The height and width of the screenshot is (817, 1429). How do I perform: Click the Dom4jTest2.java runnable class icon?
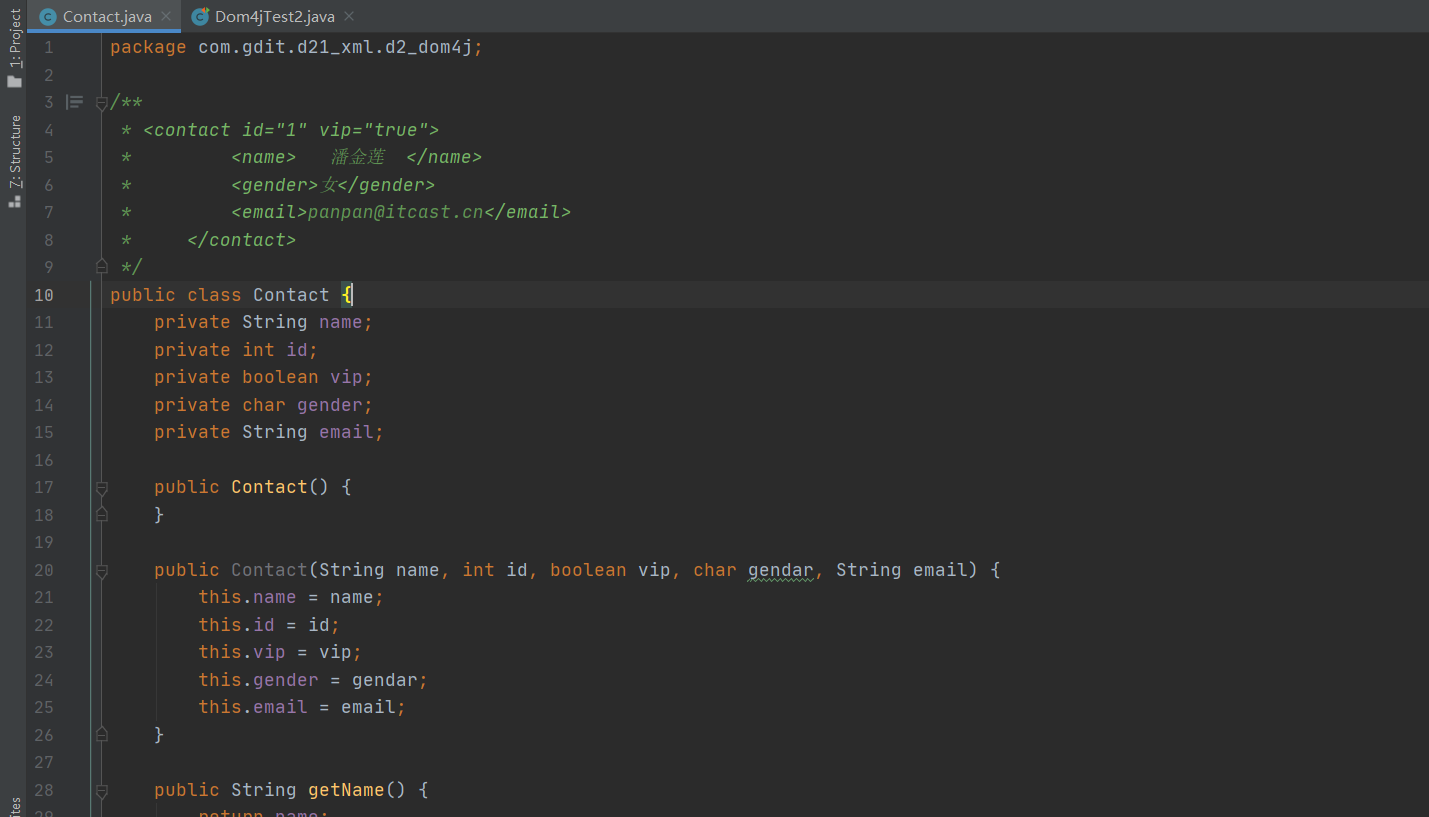click(200, 17)
